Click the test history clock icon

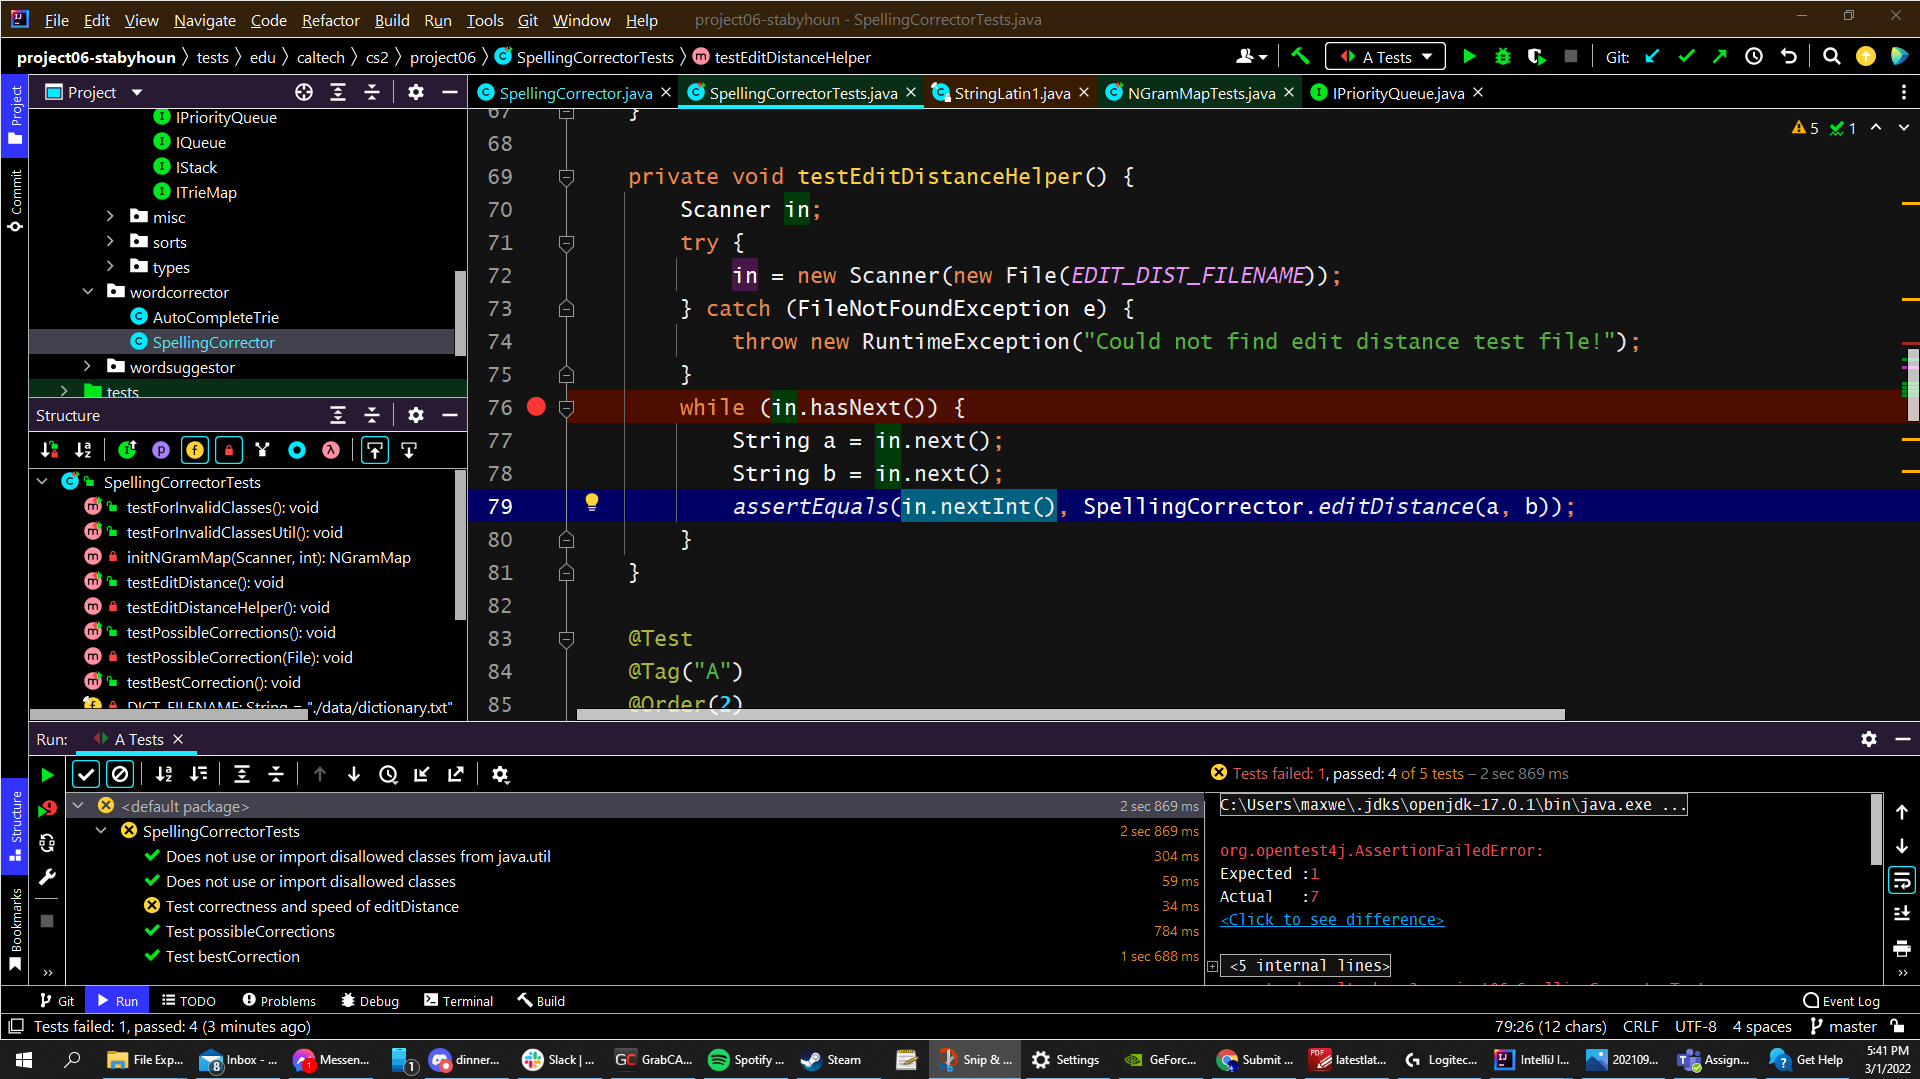388,774
